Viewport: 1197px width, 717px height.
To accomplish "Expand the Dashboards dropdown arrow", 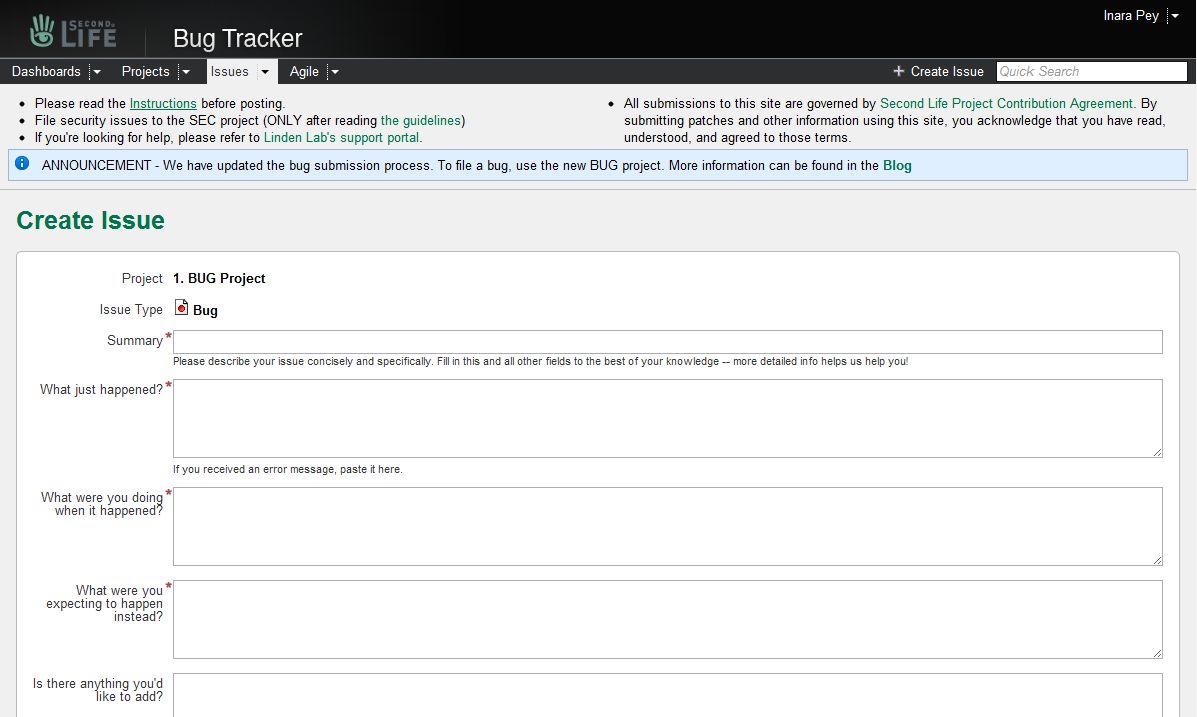I will coord(96,72).
